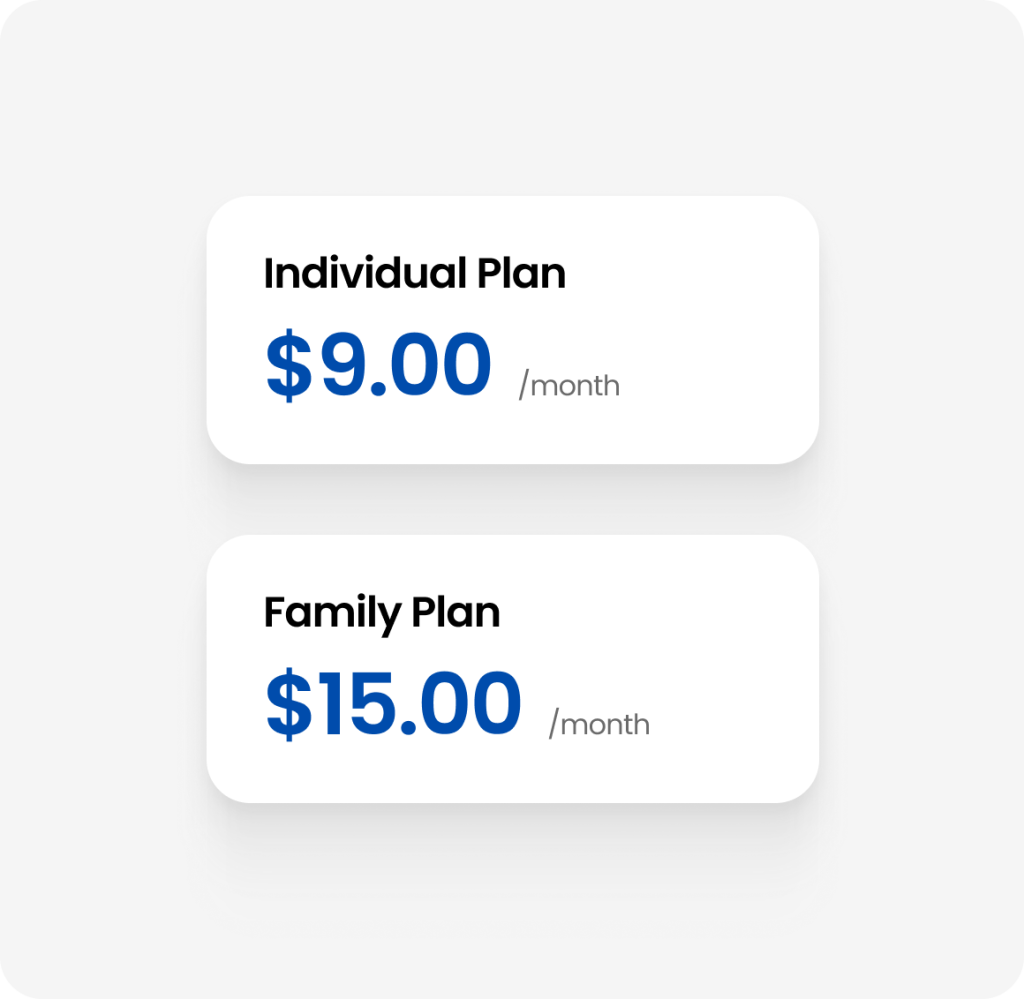Click the gray background below the Family Plan card
This screenshot has height=999, width=1024.
512,900
